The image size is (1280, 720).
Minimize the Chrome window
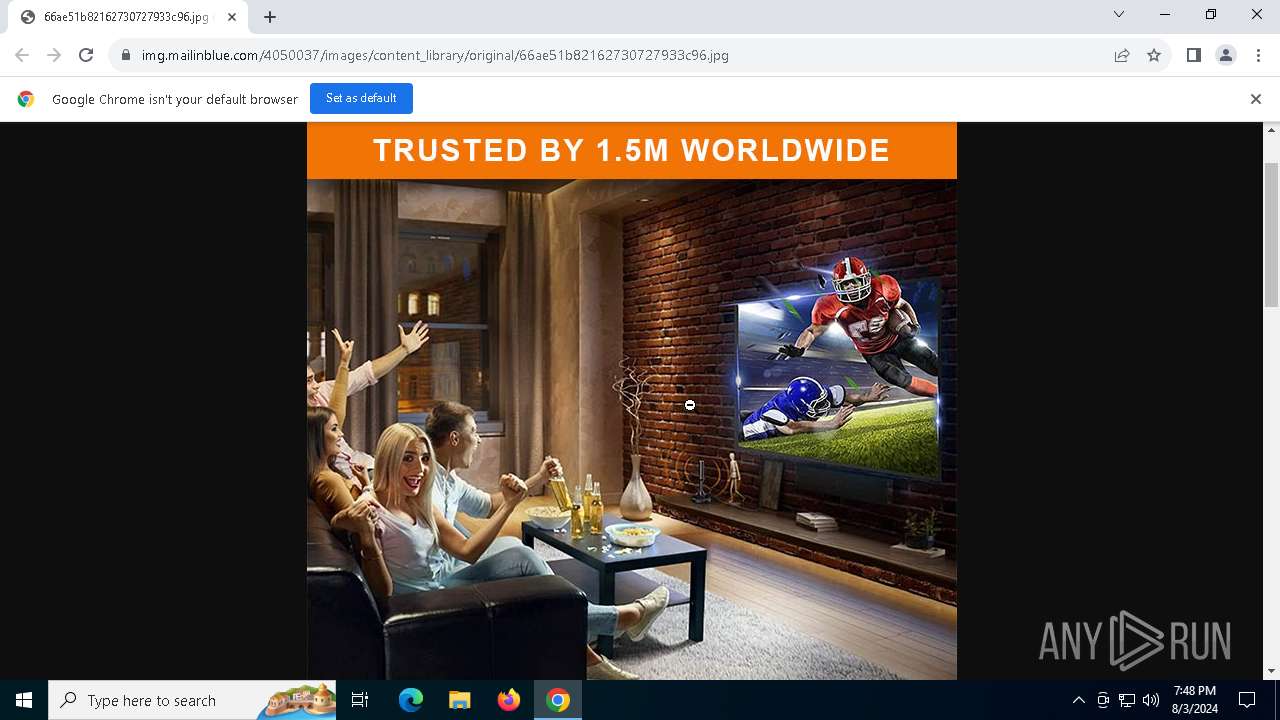(1165, 14)
